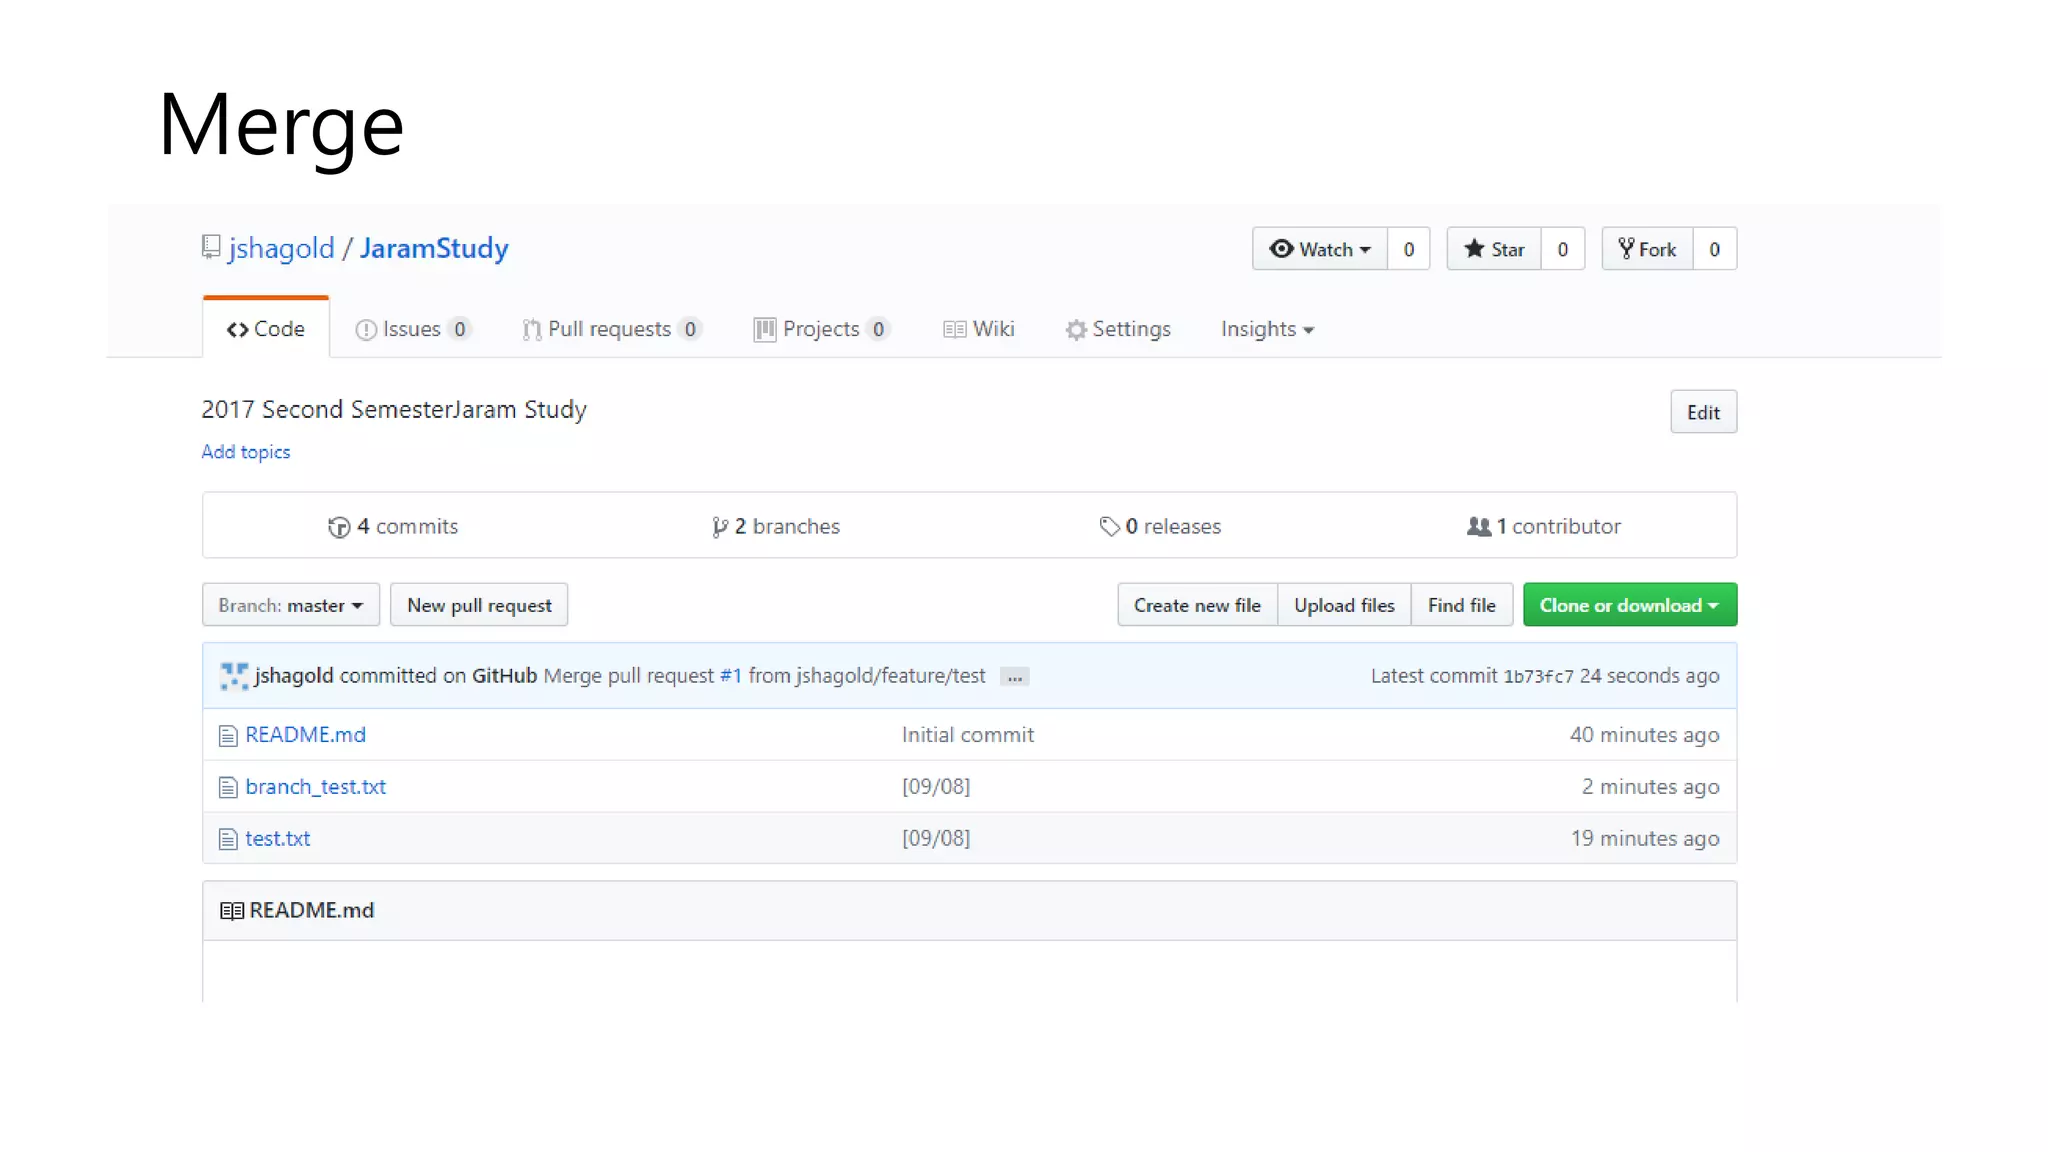Click the commits history clock icon
Image resolution: width=2048 pixels, height=1152 pixels.
tap(339, 527)
